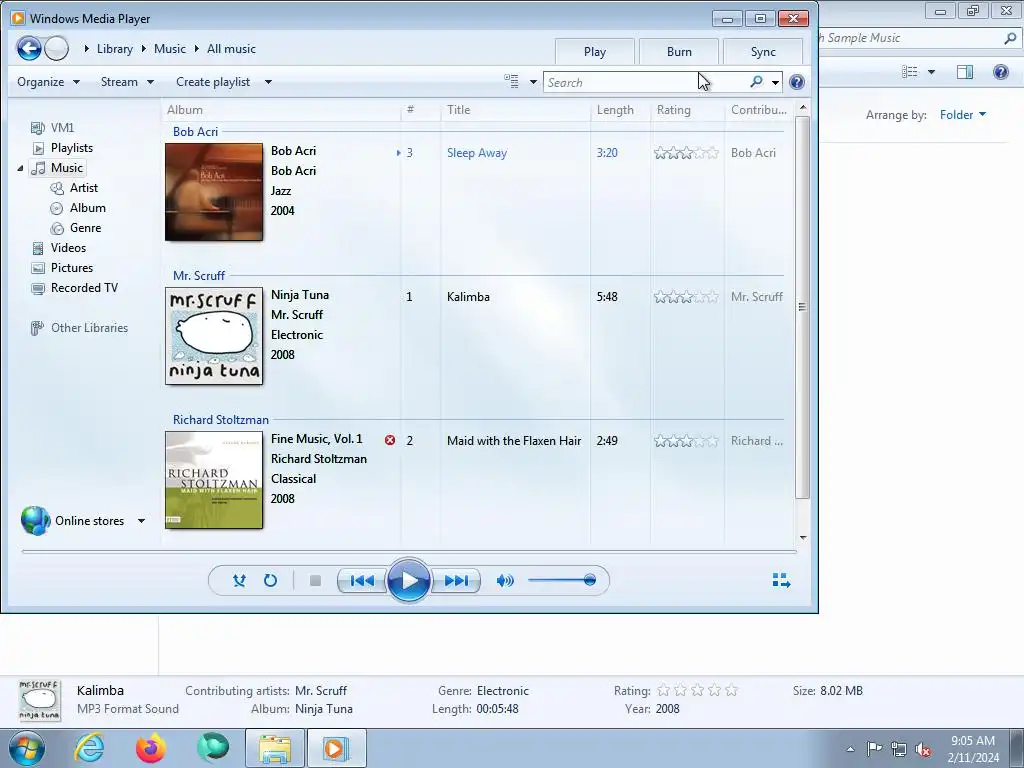Click the Bob Acri album art thumbnail
Image resolution: width=1024 pixels, height=768 pixels.
(214, 192)
